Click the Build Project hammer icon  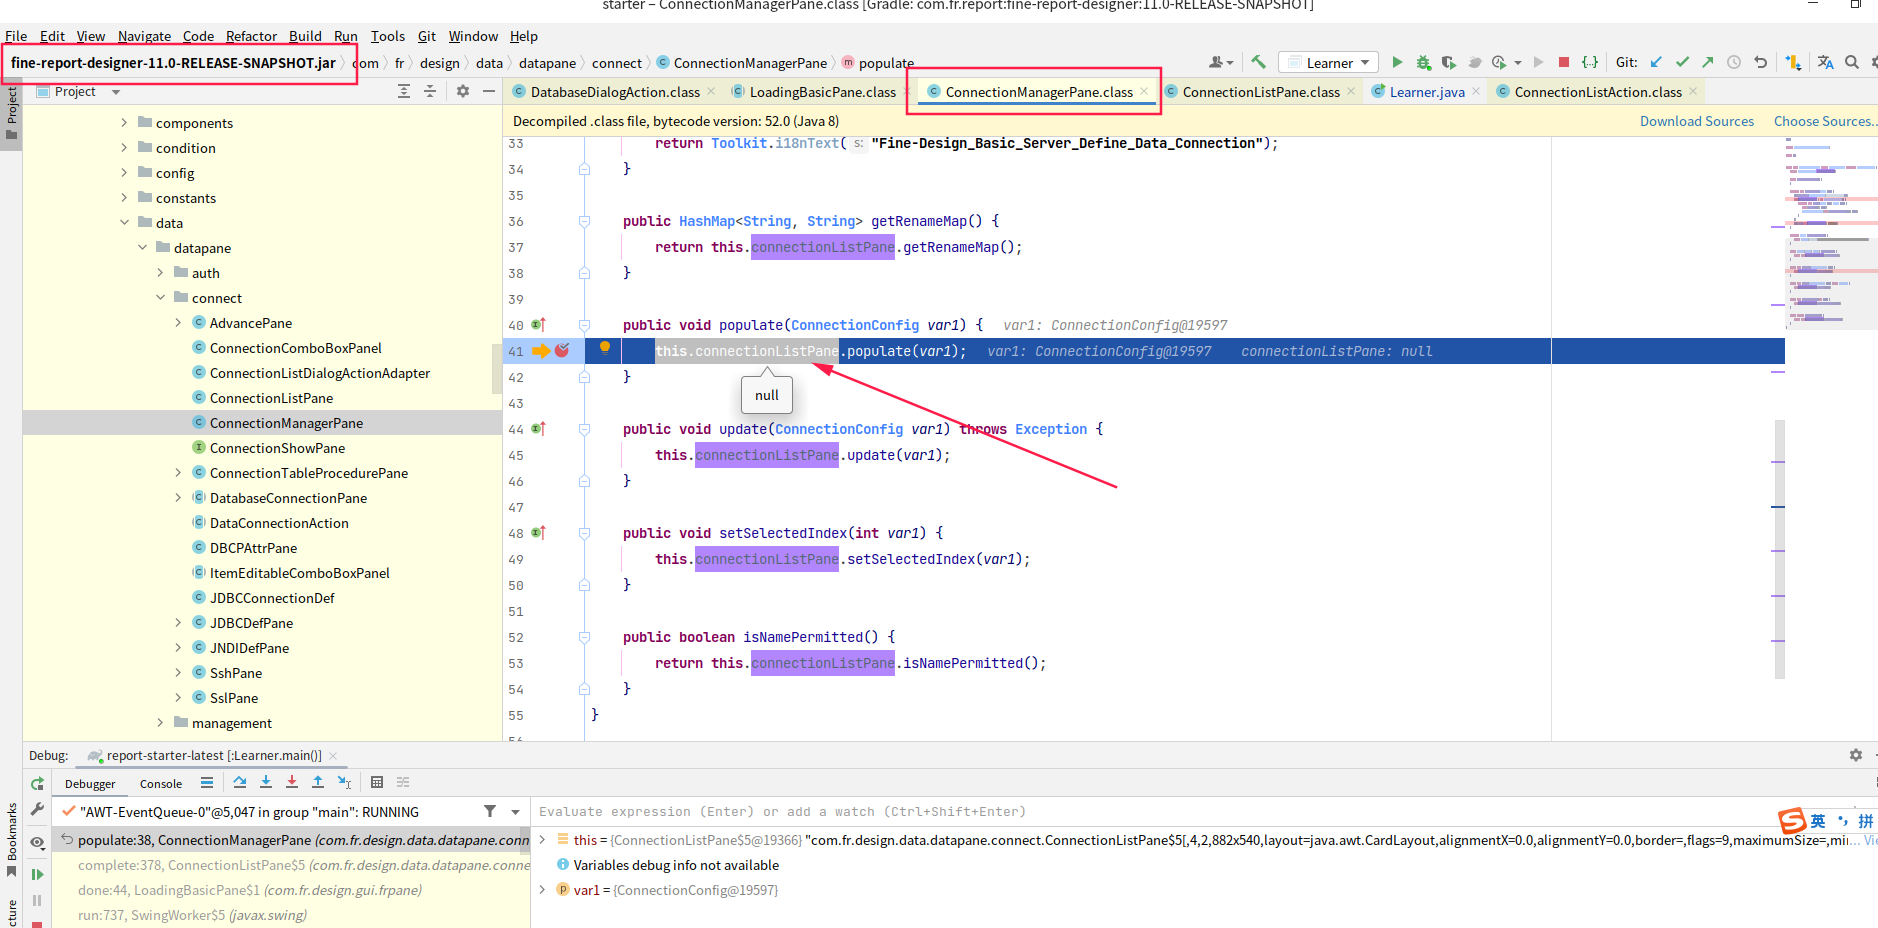coord(1258,62)
